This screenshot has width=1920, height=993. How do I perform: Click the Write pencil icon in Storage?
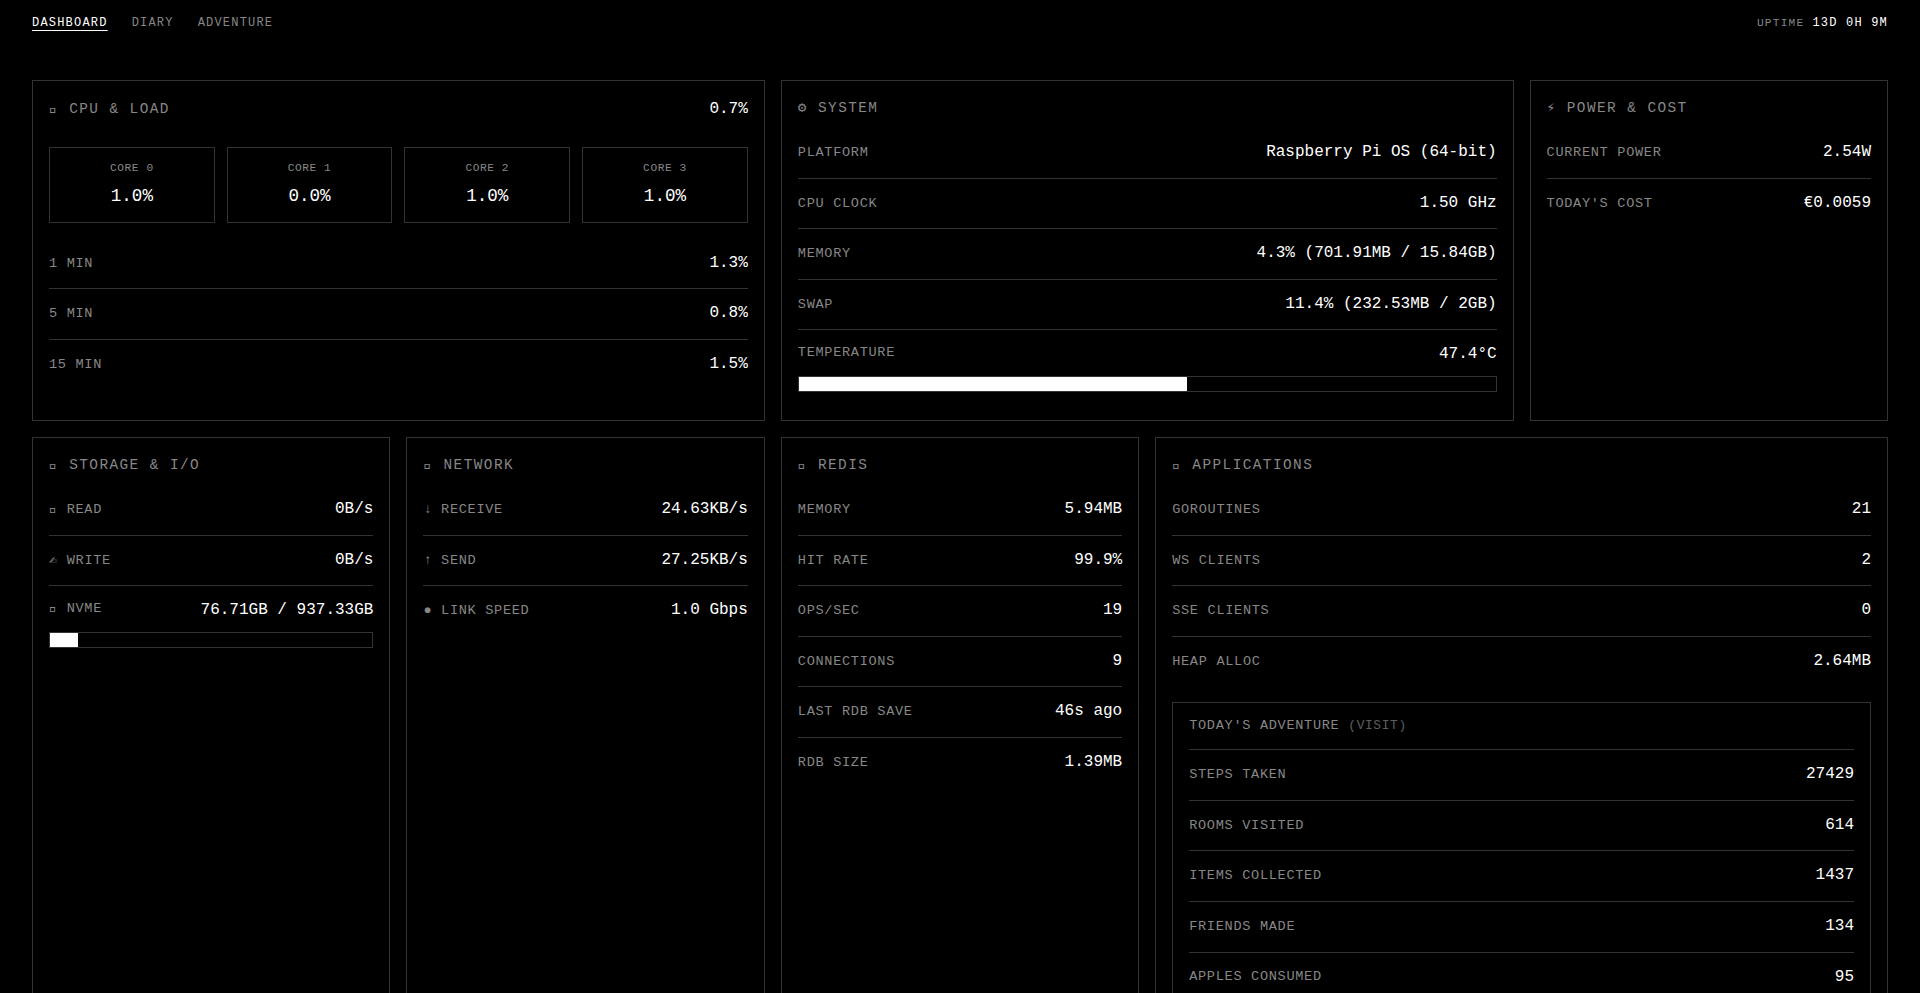[53, 560]
